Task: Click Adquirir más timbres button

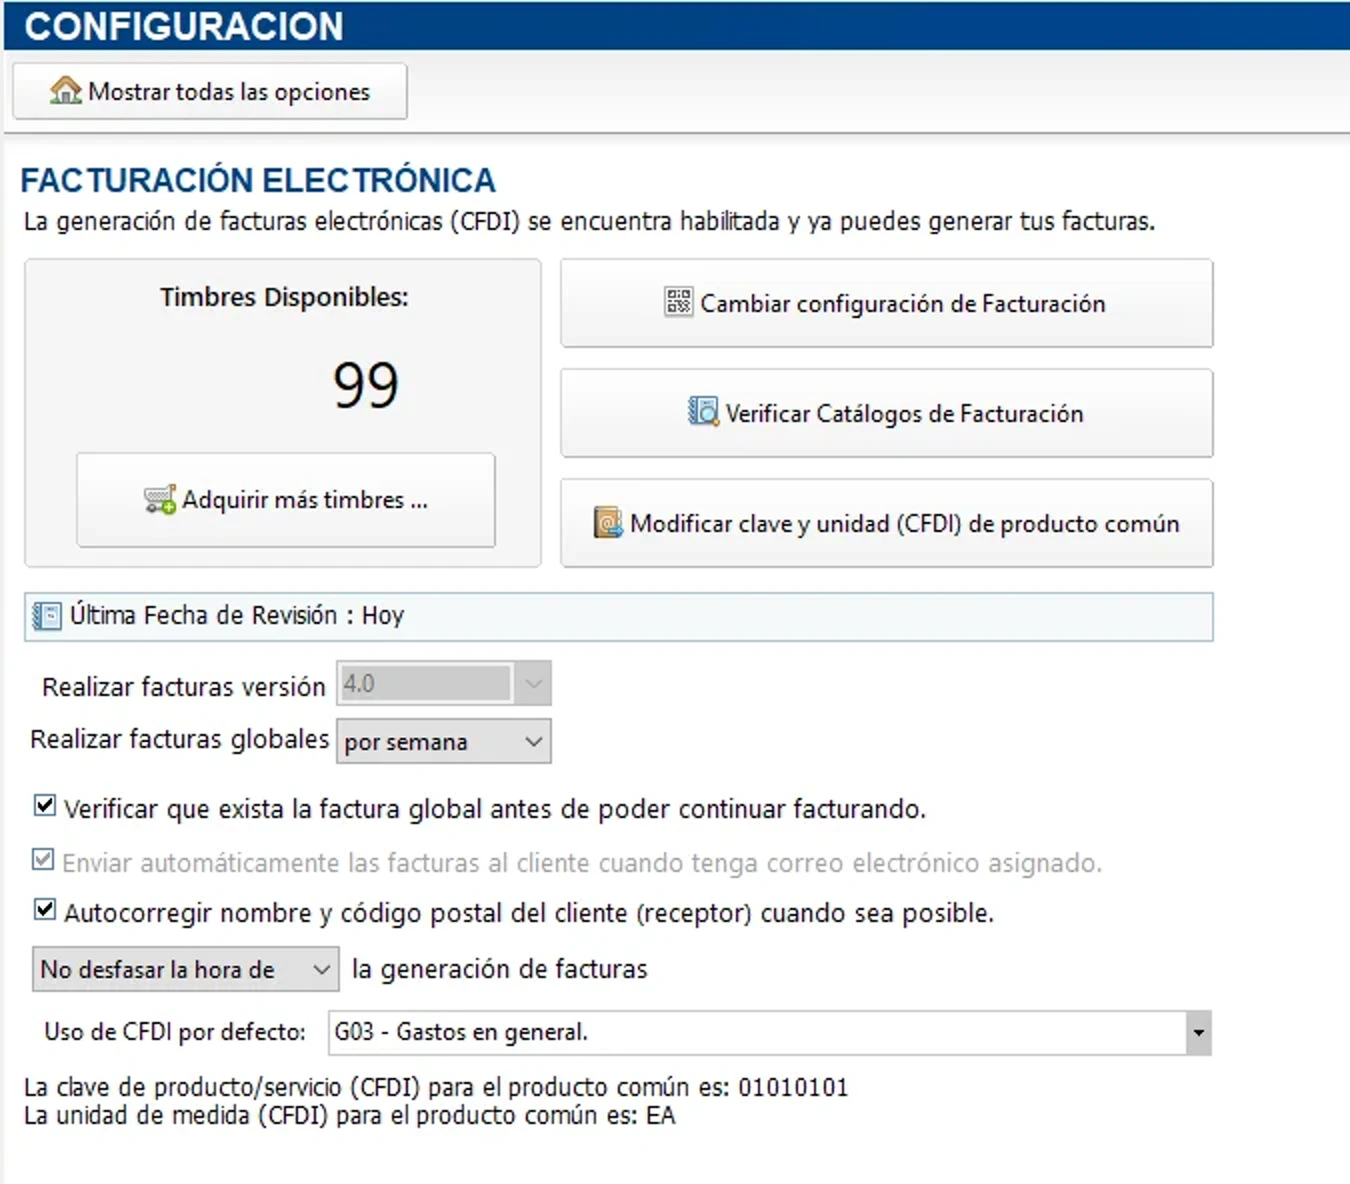Action: (286, 500)
